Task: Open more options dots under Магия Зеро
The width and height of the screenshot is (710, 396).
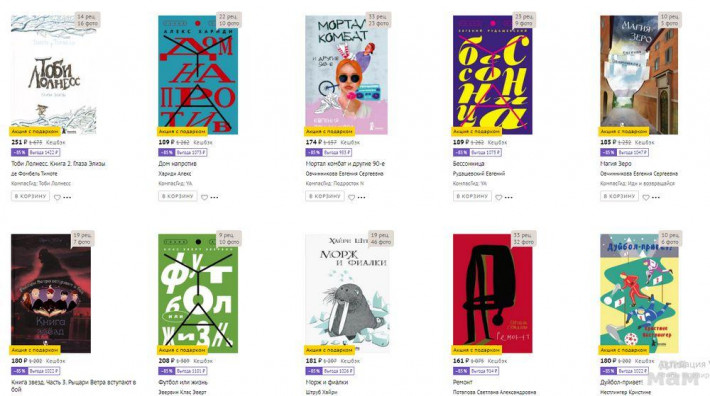Action: coord(656,197)
